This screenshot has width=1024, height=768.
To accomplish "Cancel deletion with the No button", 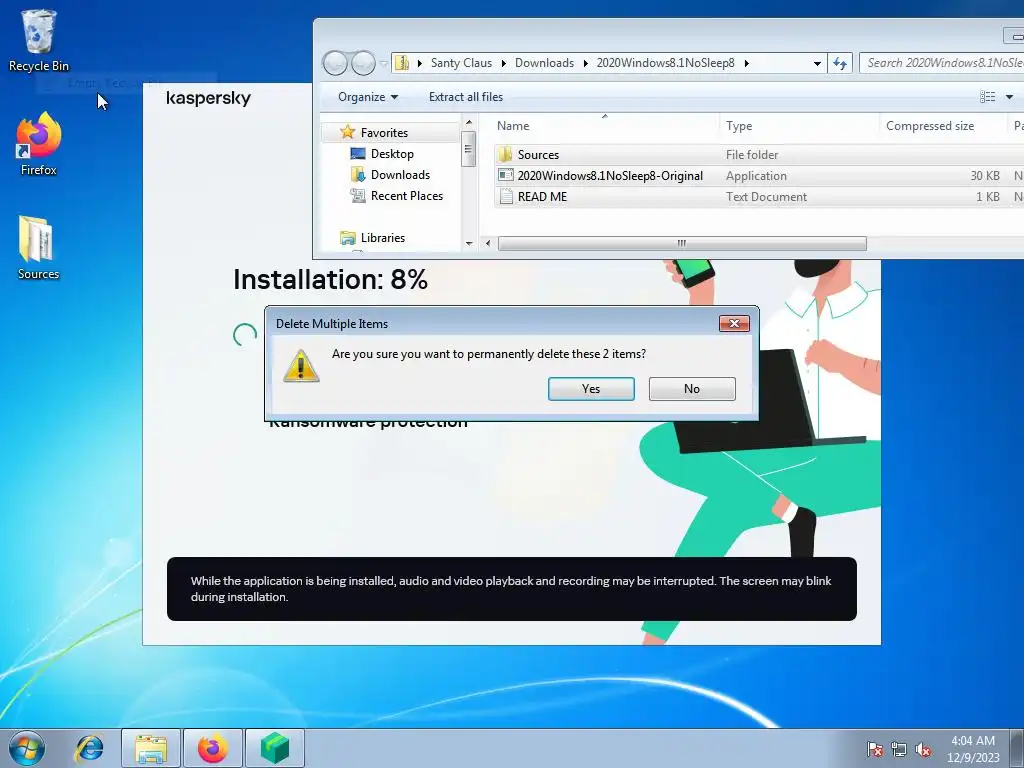I will tap(692, 389).
